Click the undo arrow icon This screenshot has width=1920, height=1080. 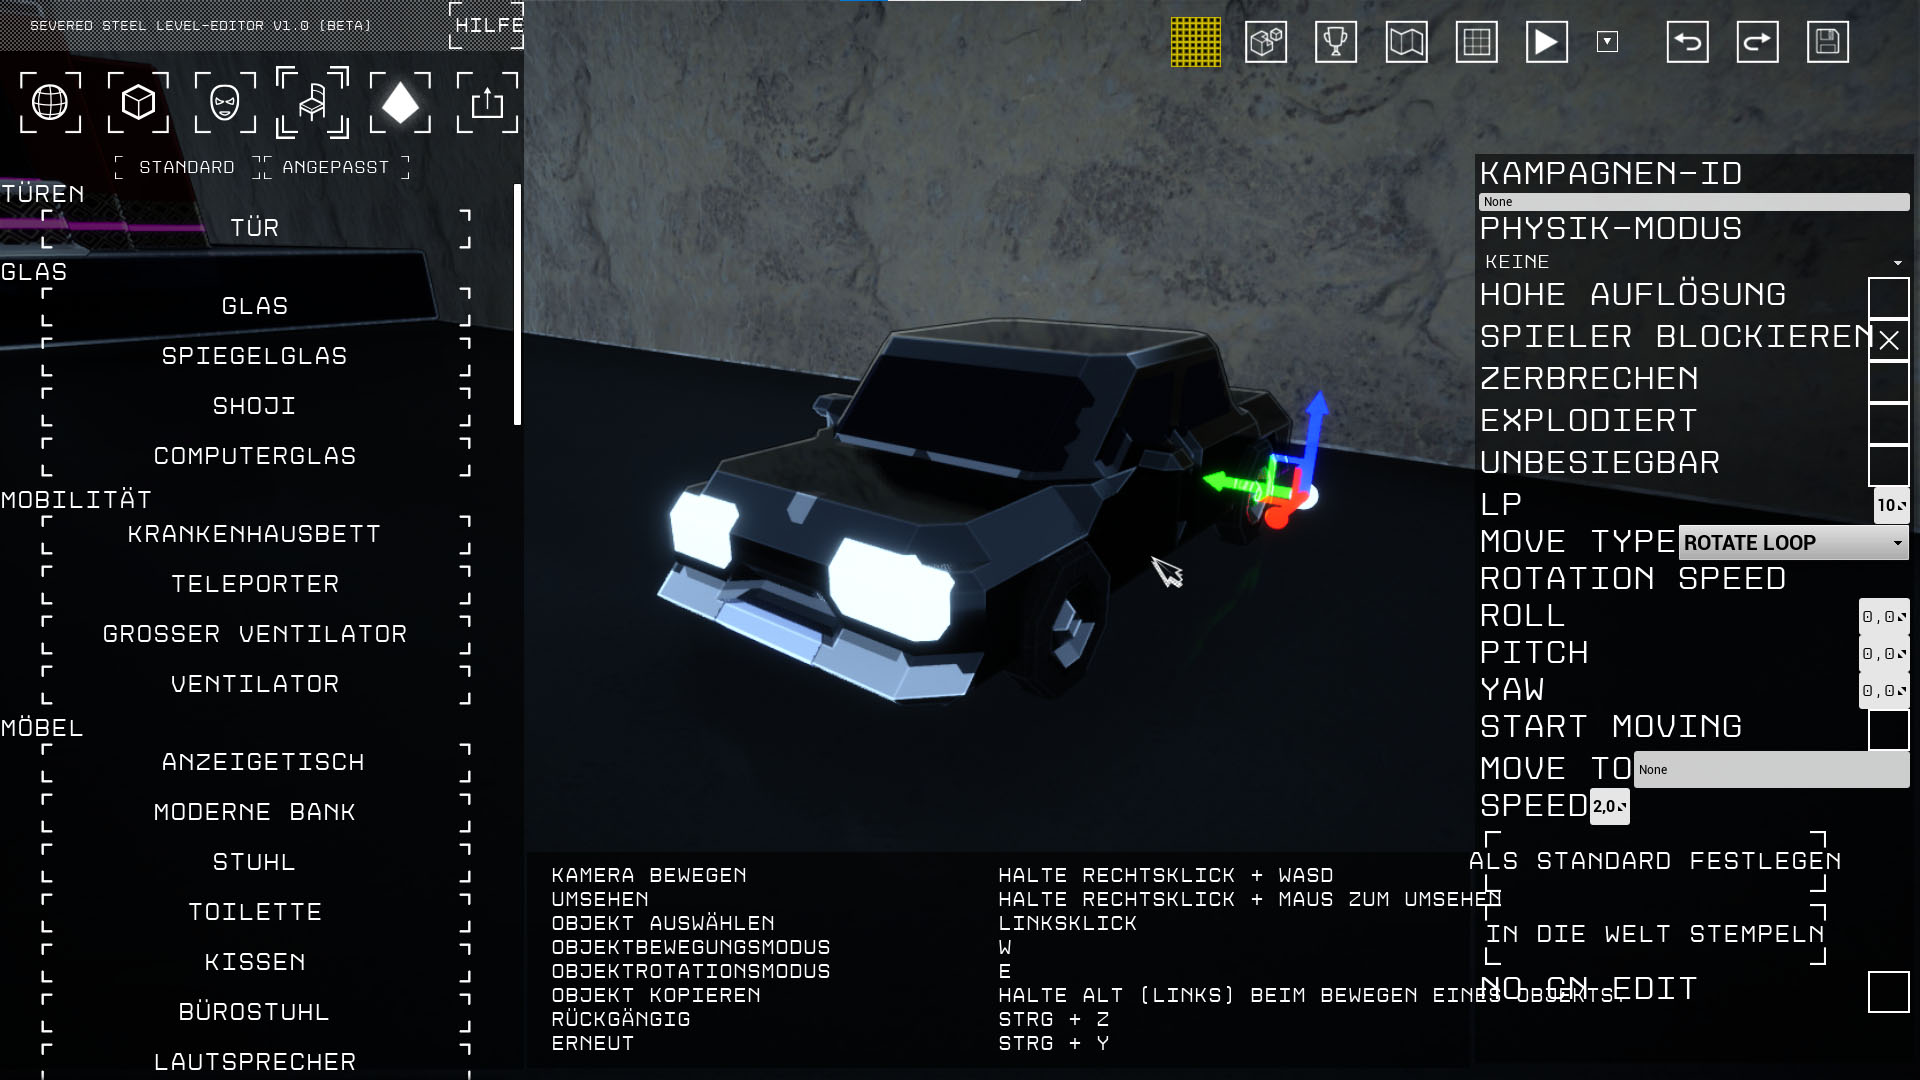tap(1687, 42)
